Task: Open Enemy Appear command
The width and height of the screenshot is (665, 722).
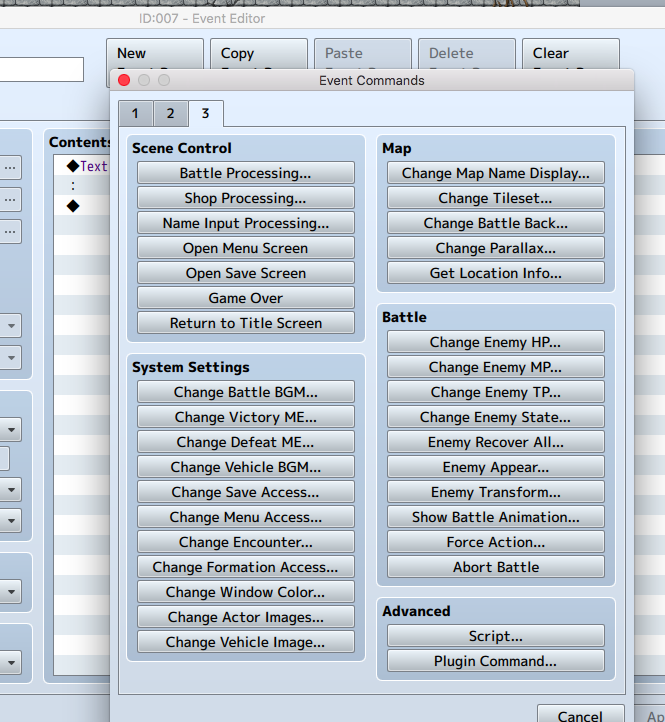Action: (x=496, y=467)
